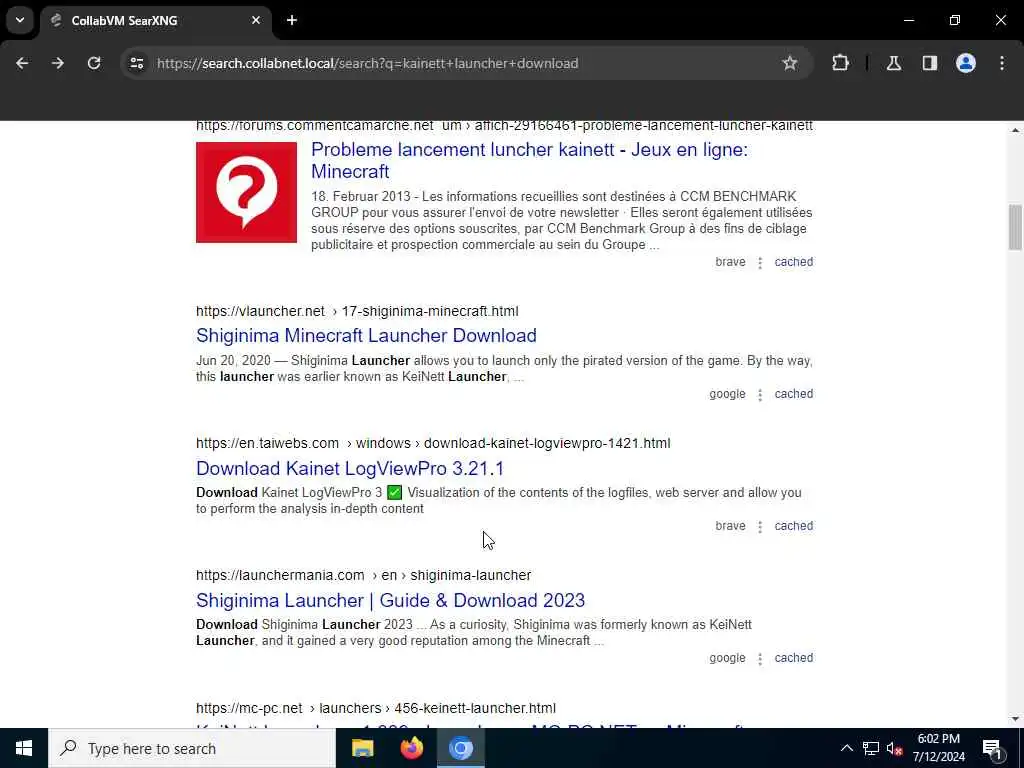Open cached copy of launchermania result
The width and height of the screenshot is (1024, 768).
click(793, 658)
